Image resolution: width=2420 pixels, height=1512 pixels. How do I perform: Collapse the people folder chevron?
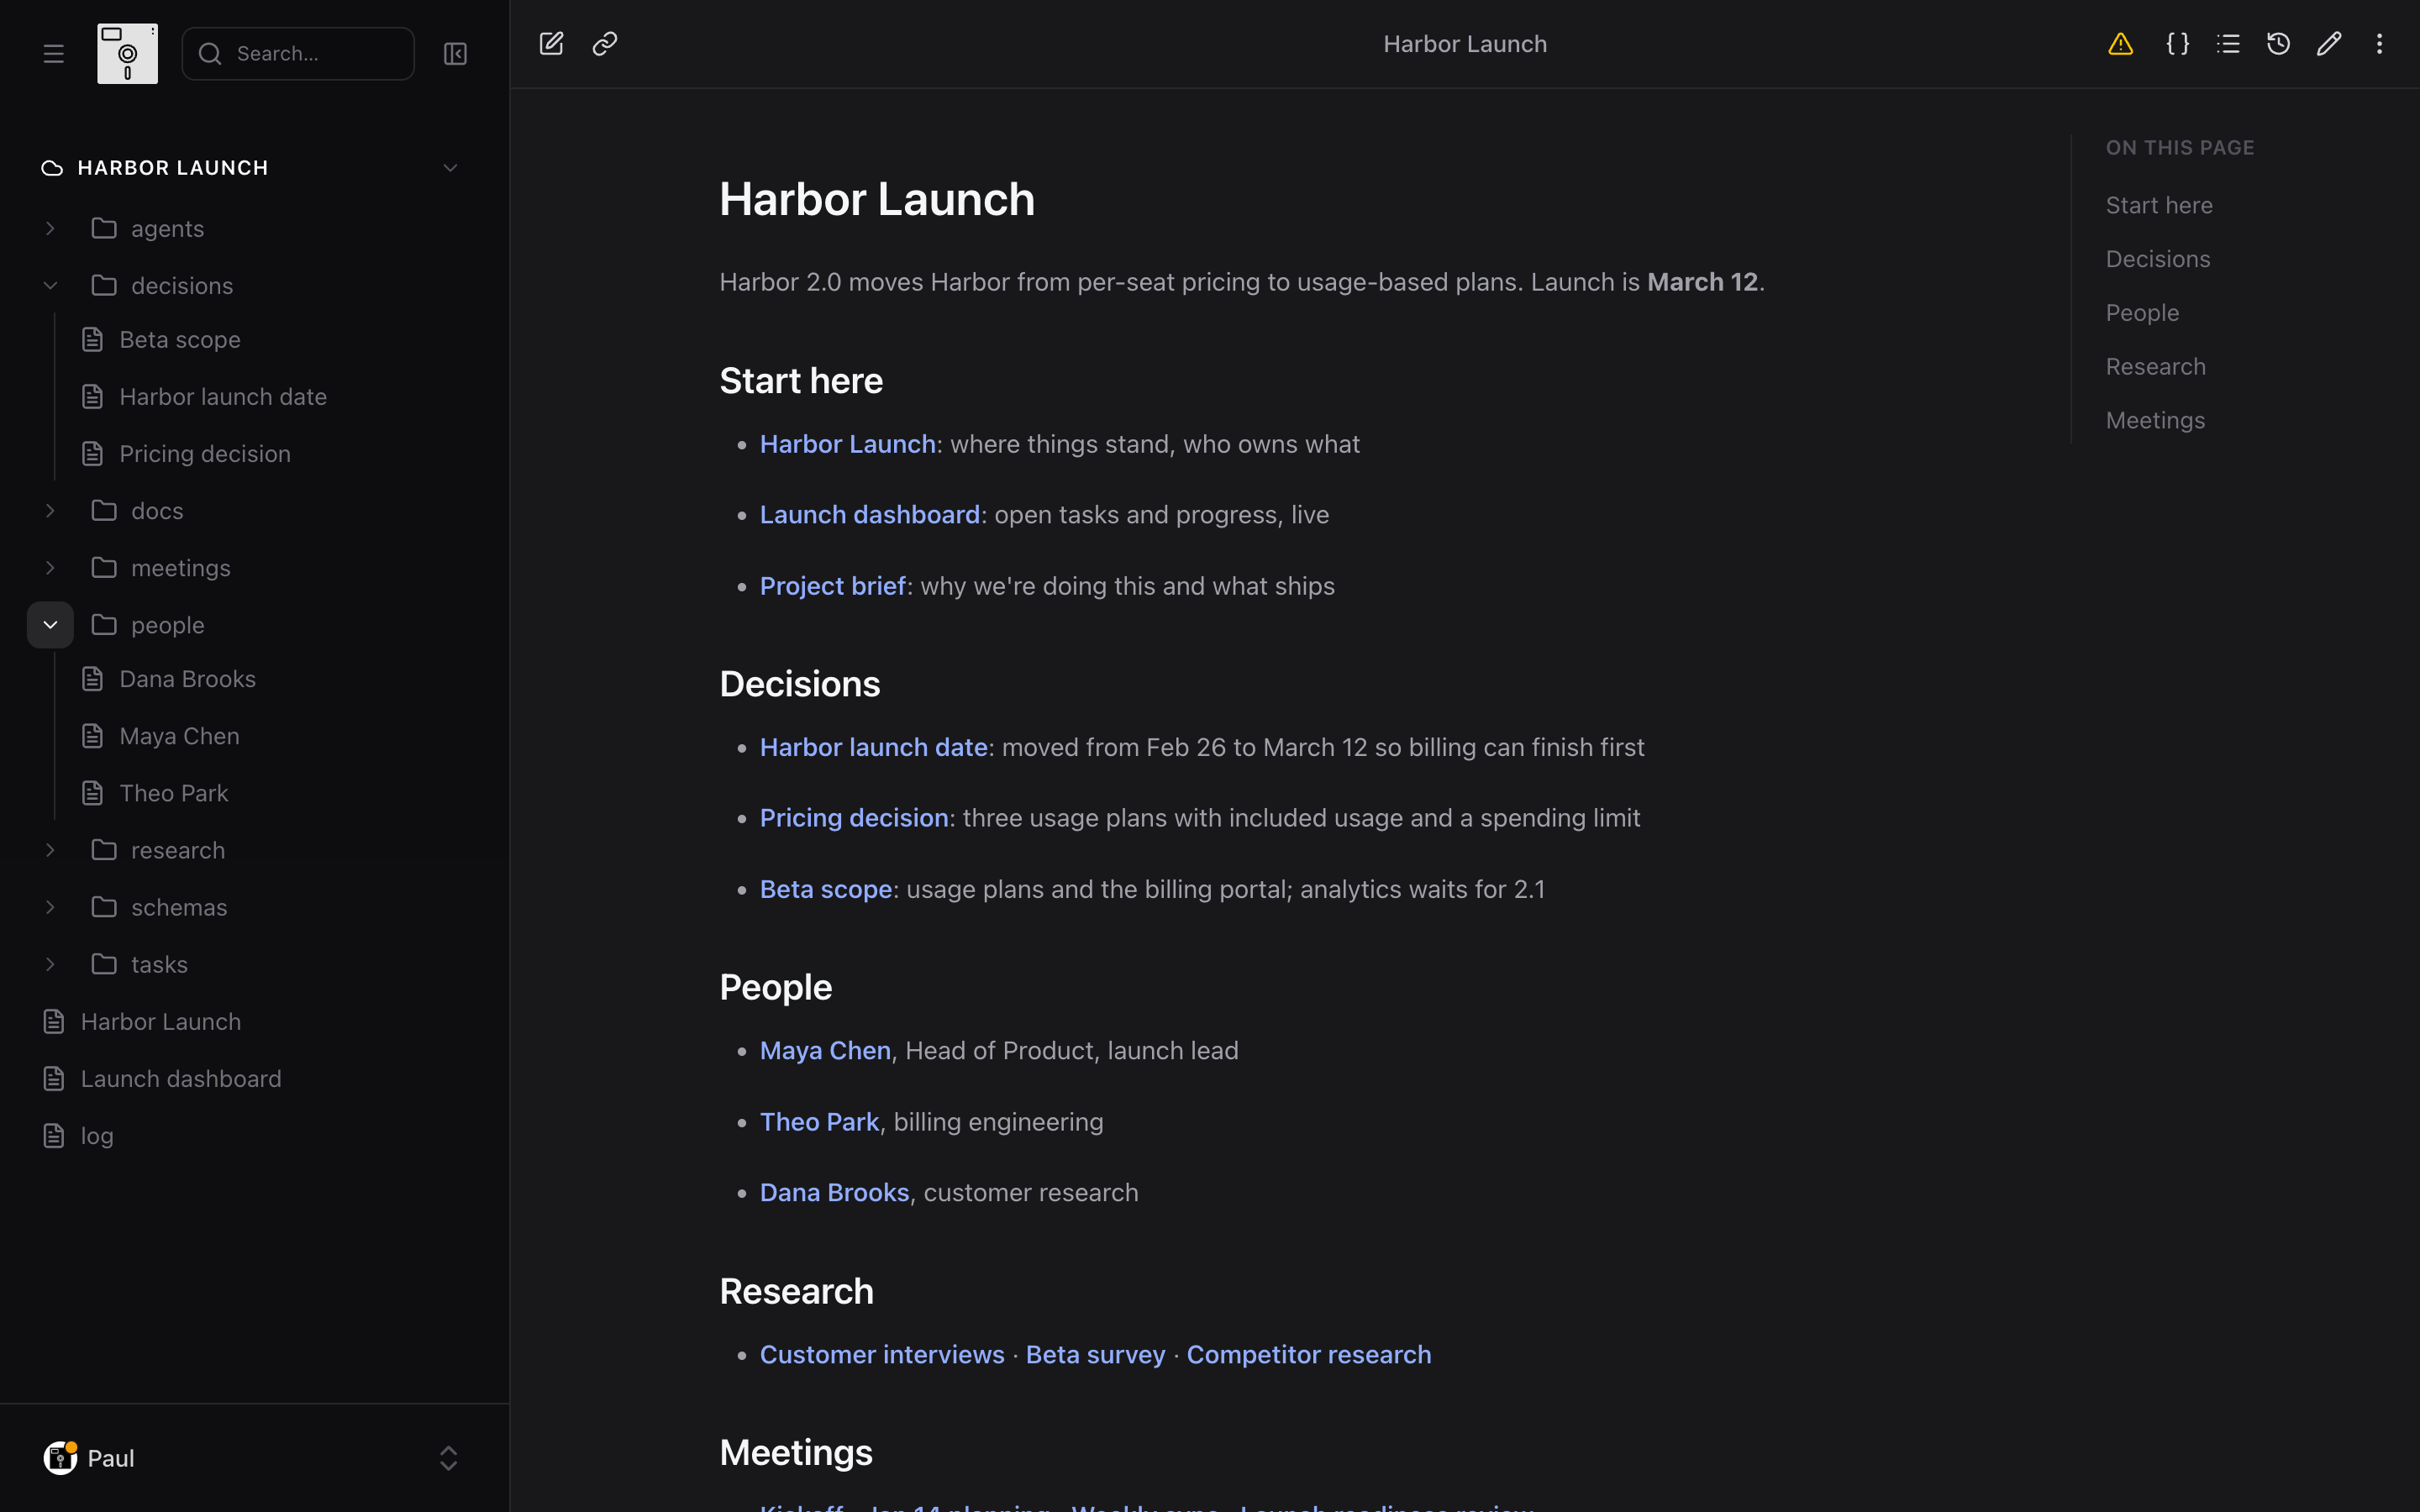pyautogui.click(x=50, y=625)
